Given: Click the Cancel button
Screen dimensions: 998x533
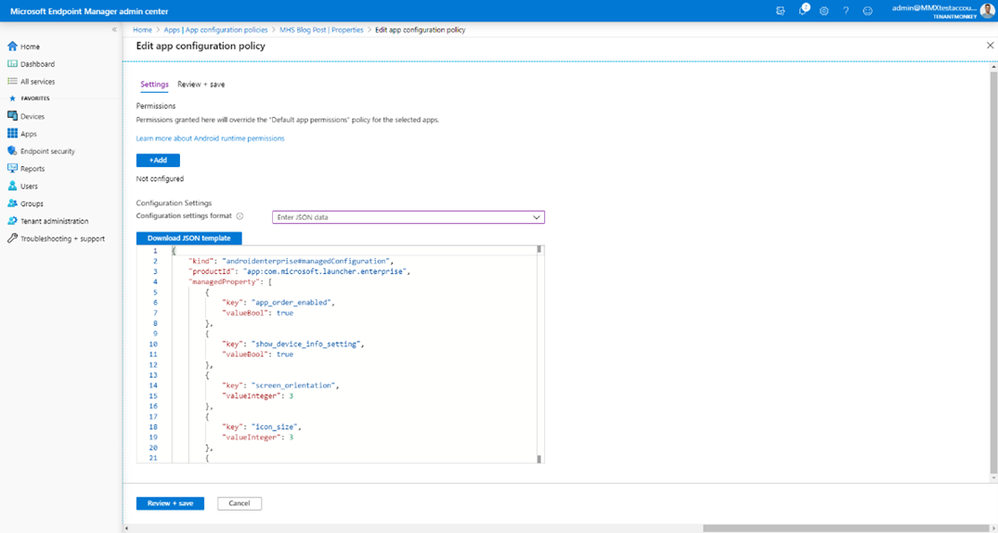Looking at the screenshot, I should click(239, 504).
